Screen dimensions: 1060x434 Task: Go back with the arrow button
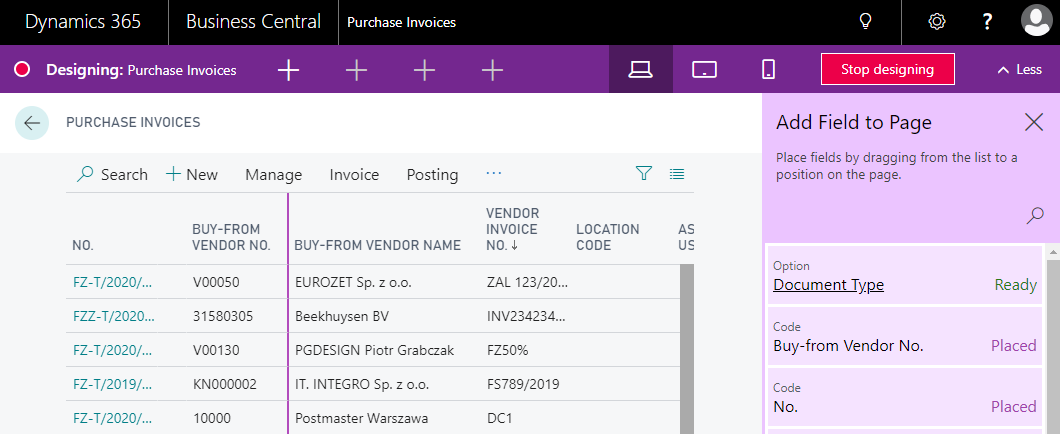[x=32, y=123]
